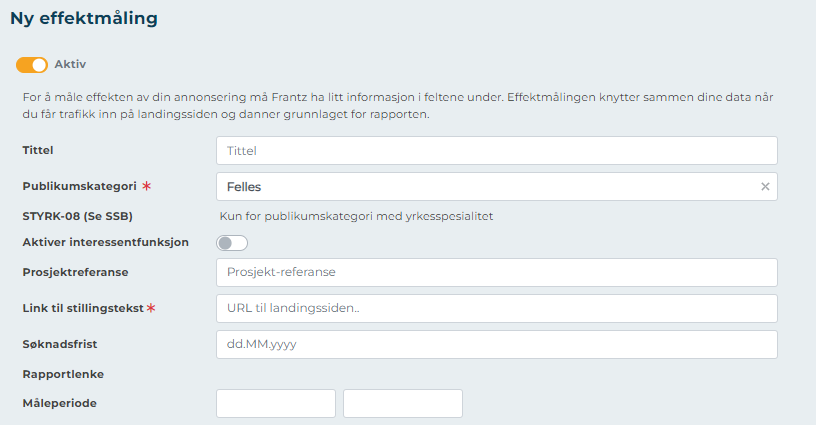The image size is (816, 425).
Task: Enable the Aktiver interessentfunksjon switch
Action: pos(232,243)
